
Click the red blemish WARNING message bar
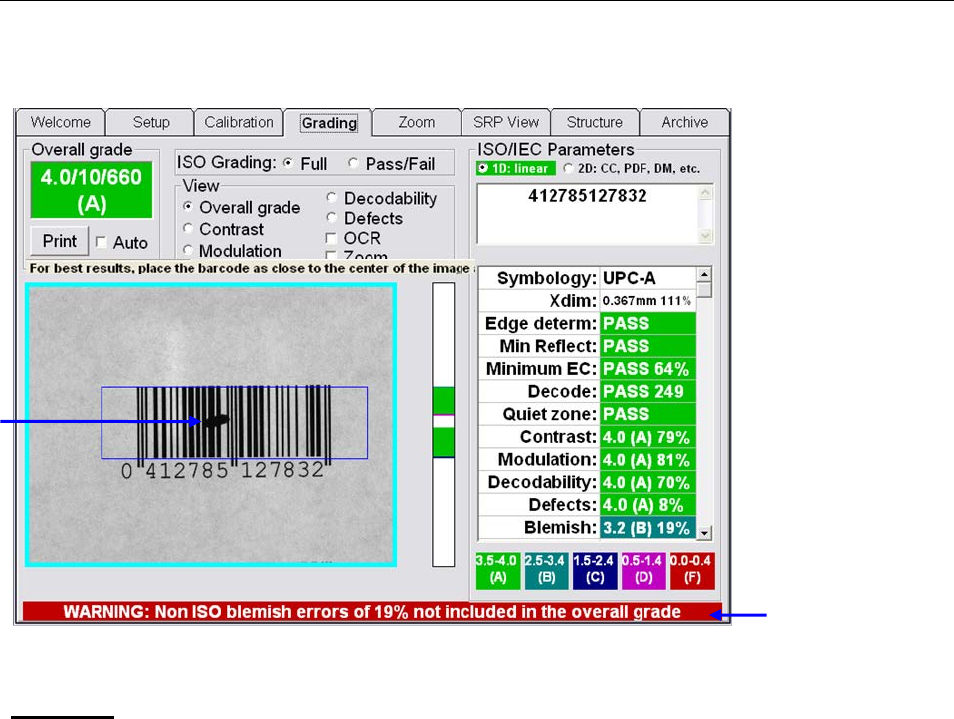[x=372, y=612]
